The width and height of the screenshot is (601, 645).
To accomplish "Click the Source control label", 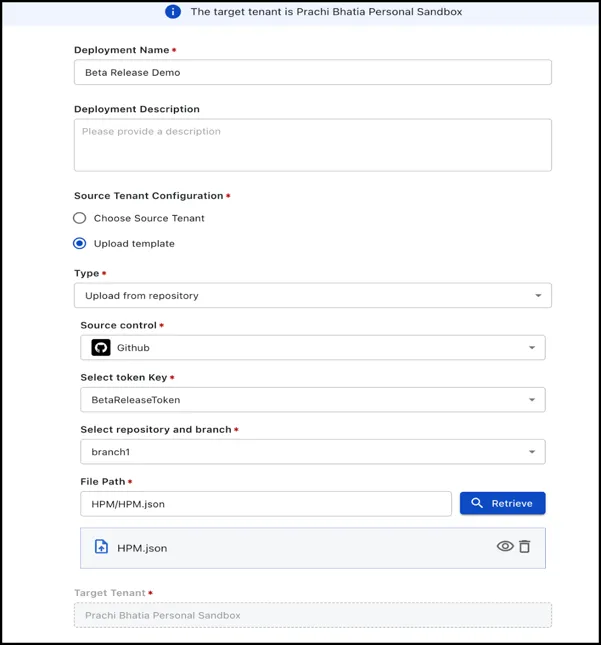I will 118,325.
